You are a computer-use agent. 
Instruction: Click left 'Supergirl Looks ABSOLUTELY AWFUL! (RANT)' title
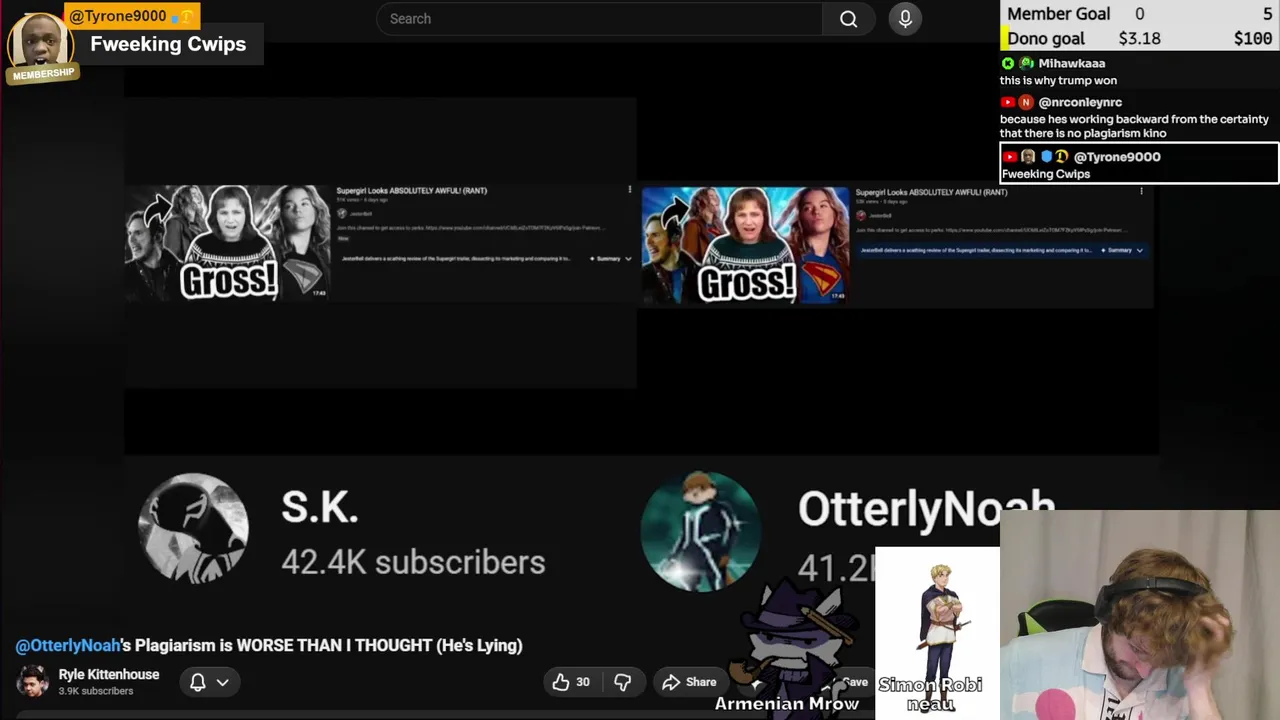411,190
